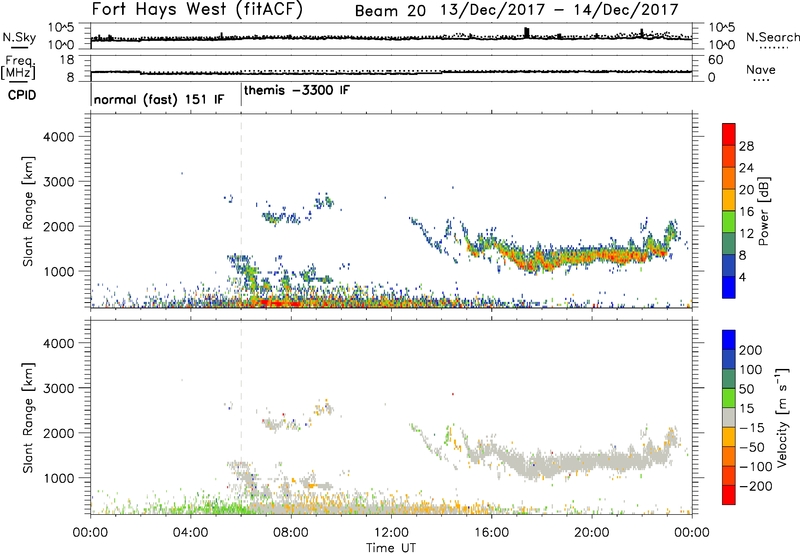Click the 200 label on Velocity colorbar
Screen dimensions: 800x554
point(751,350)
